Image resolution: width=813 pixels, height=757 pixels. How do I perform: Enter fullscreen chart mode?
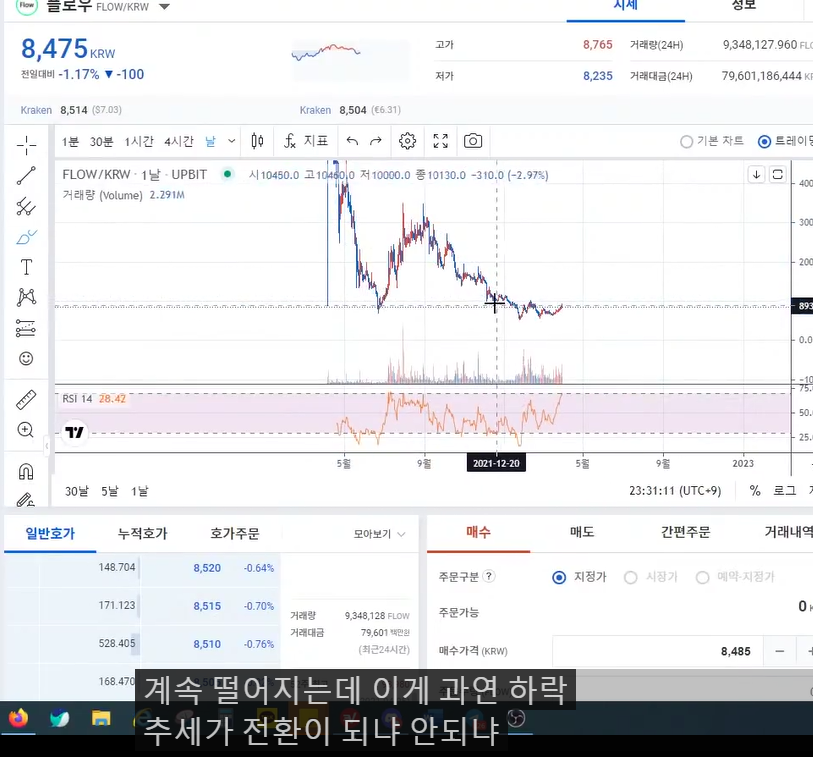click(441, 141)
